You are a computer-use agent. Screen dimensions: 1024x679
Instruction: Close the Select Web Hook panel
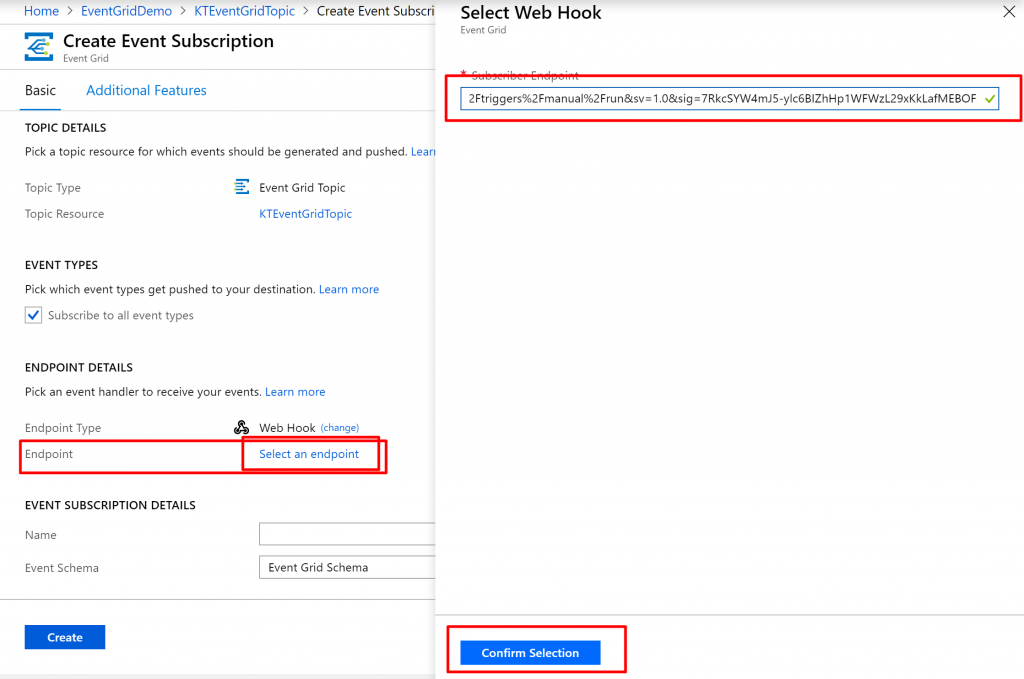[1009, 12]
